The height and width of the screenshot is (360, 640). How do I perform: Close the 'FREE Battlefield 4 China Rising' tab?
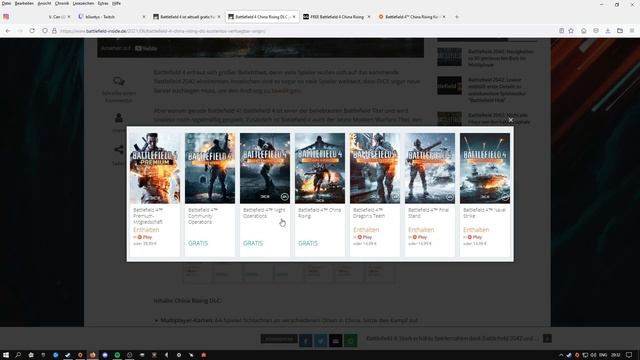(369, 17)
